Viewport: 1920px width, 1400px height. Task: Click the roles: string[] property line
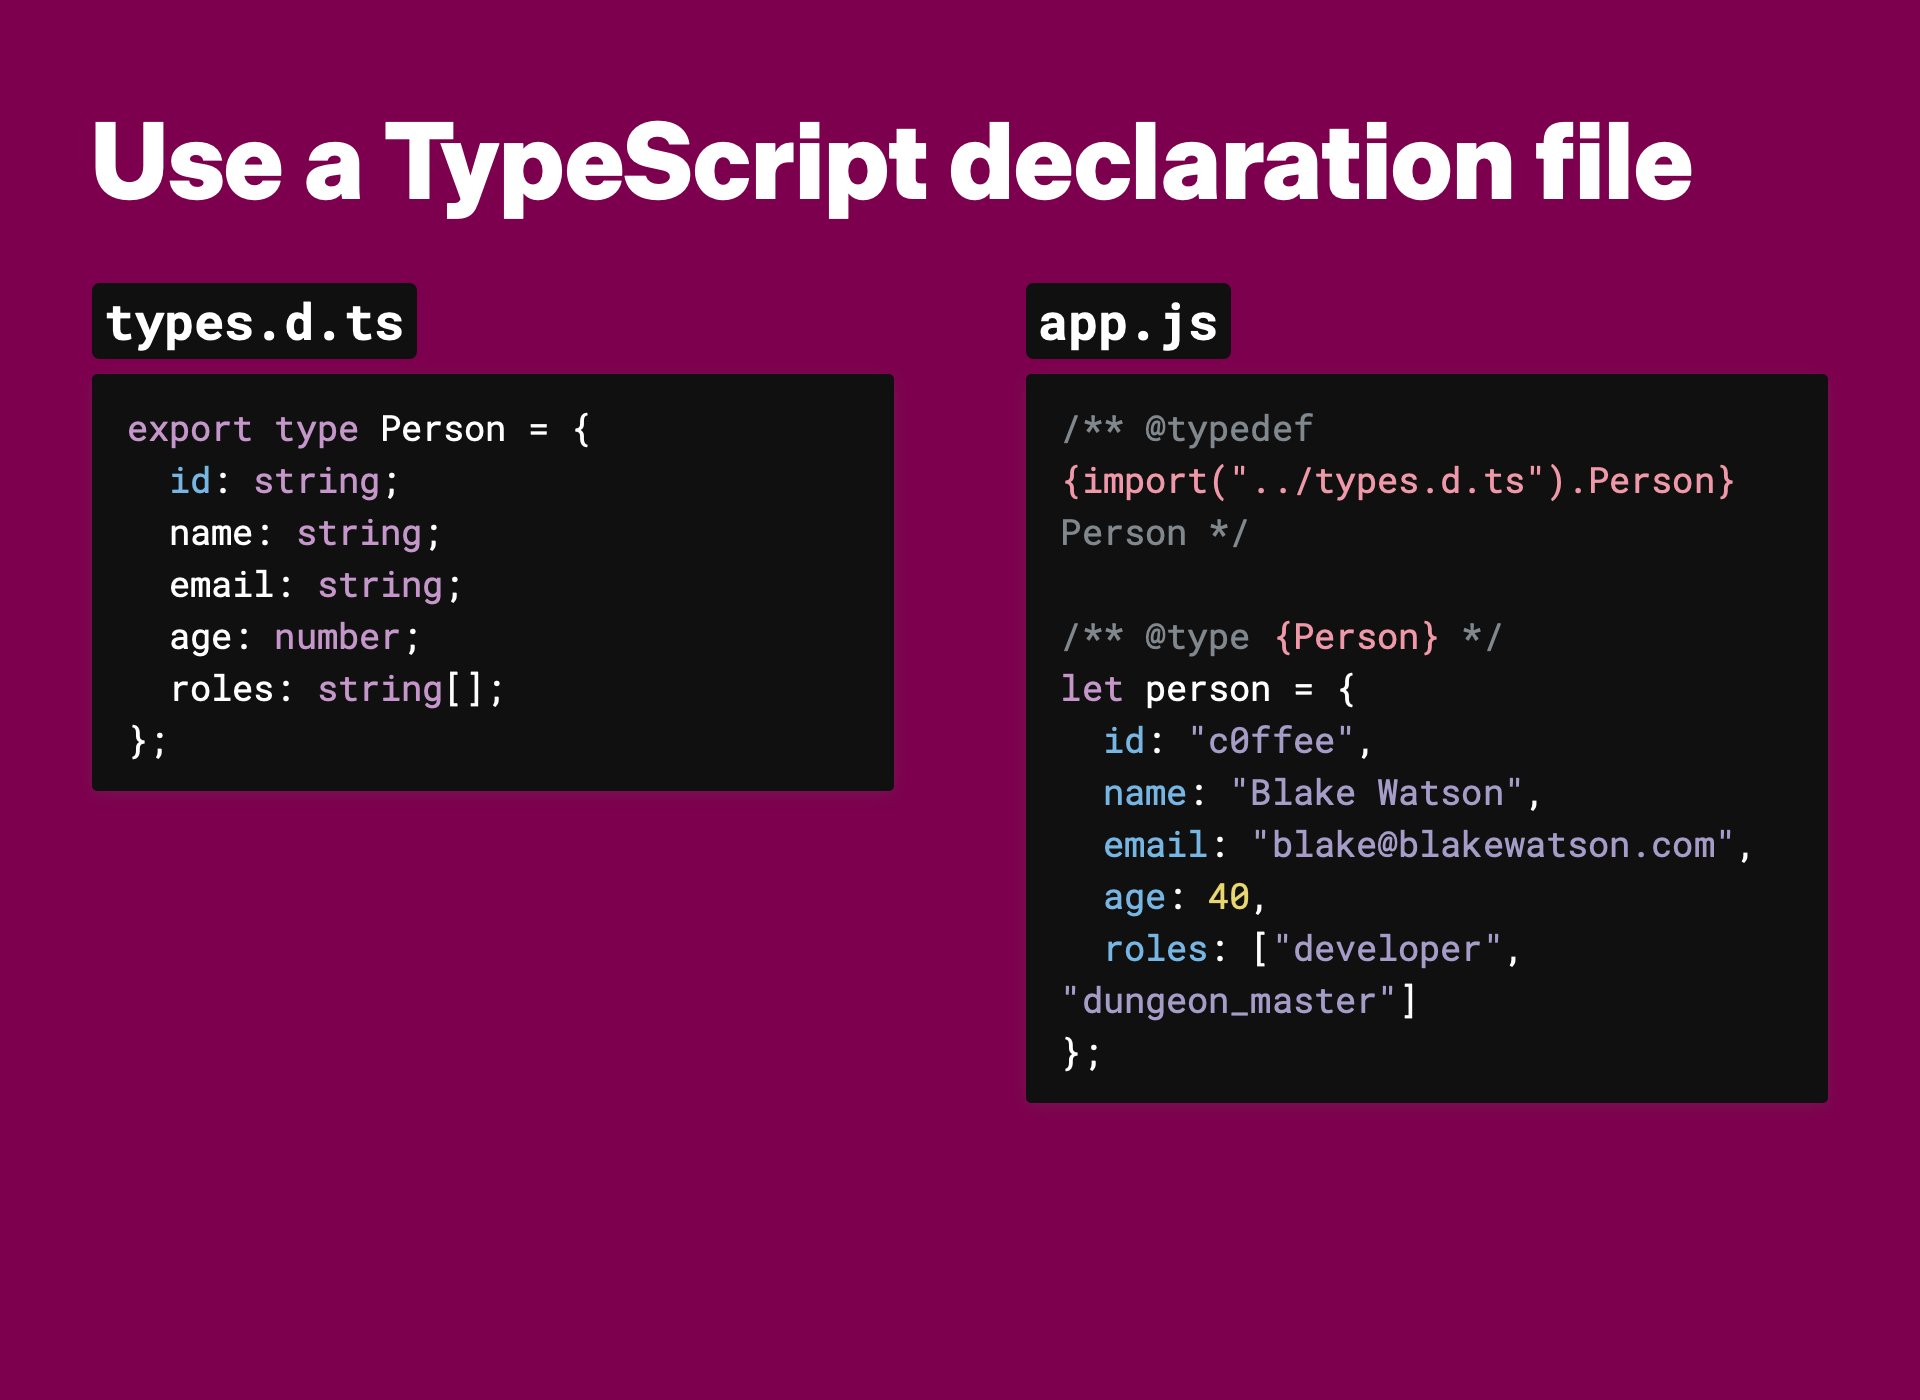[337, 689]
